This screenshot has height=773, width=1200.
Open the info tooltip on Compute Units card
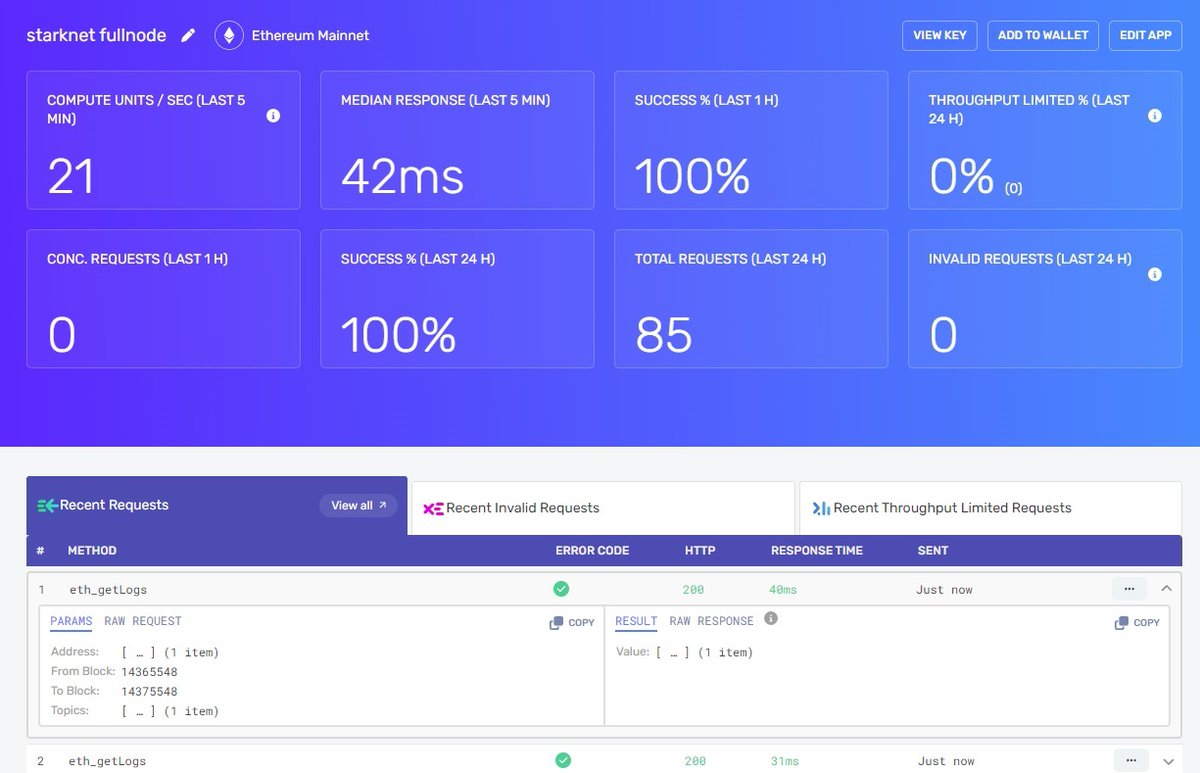click(x=271, y=115)
